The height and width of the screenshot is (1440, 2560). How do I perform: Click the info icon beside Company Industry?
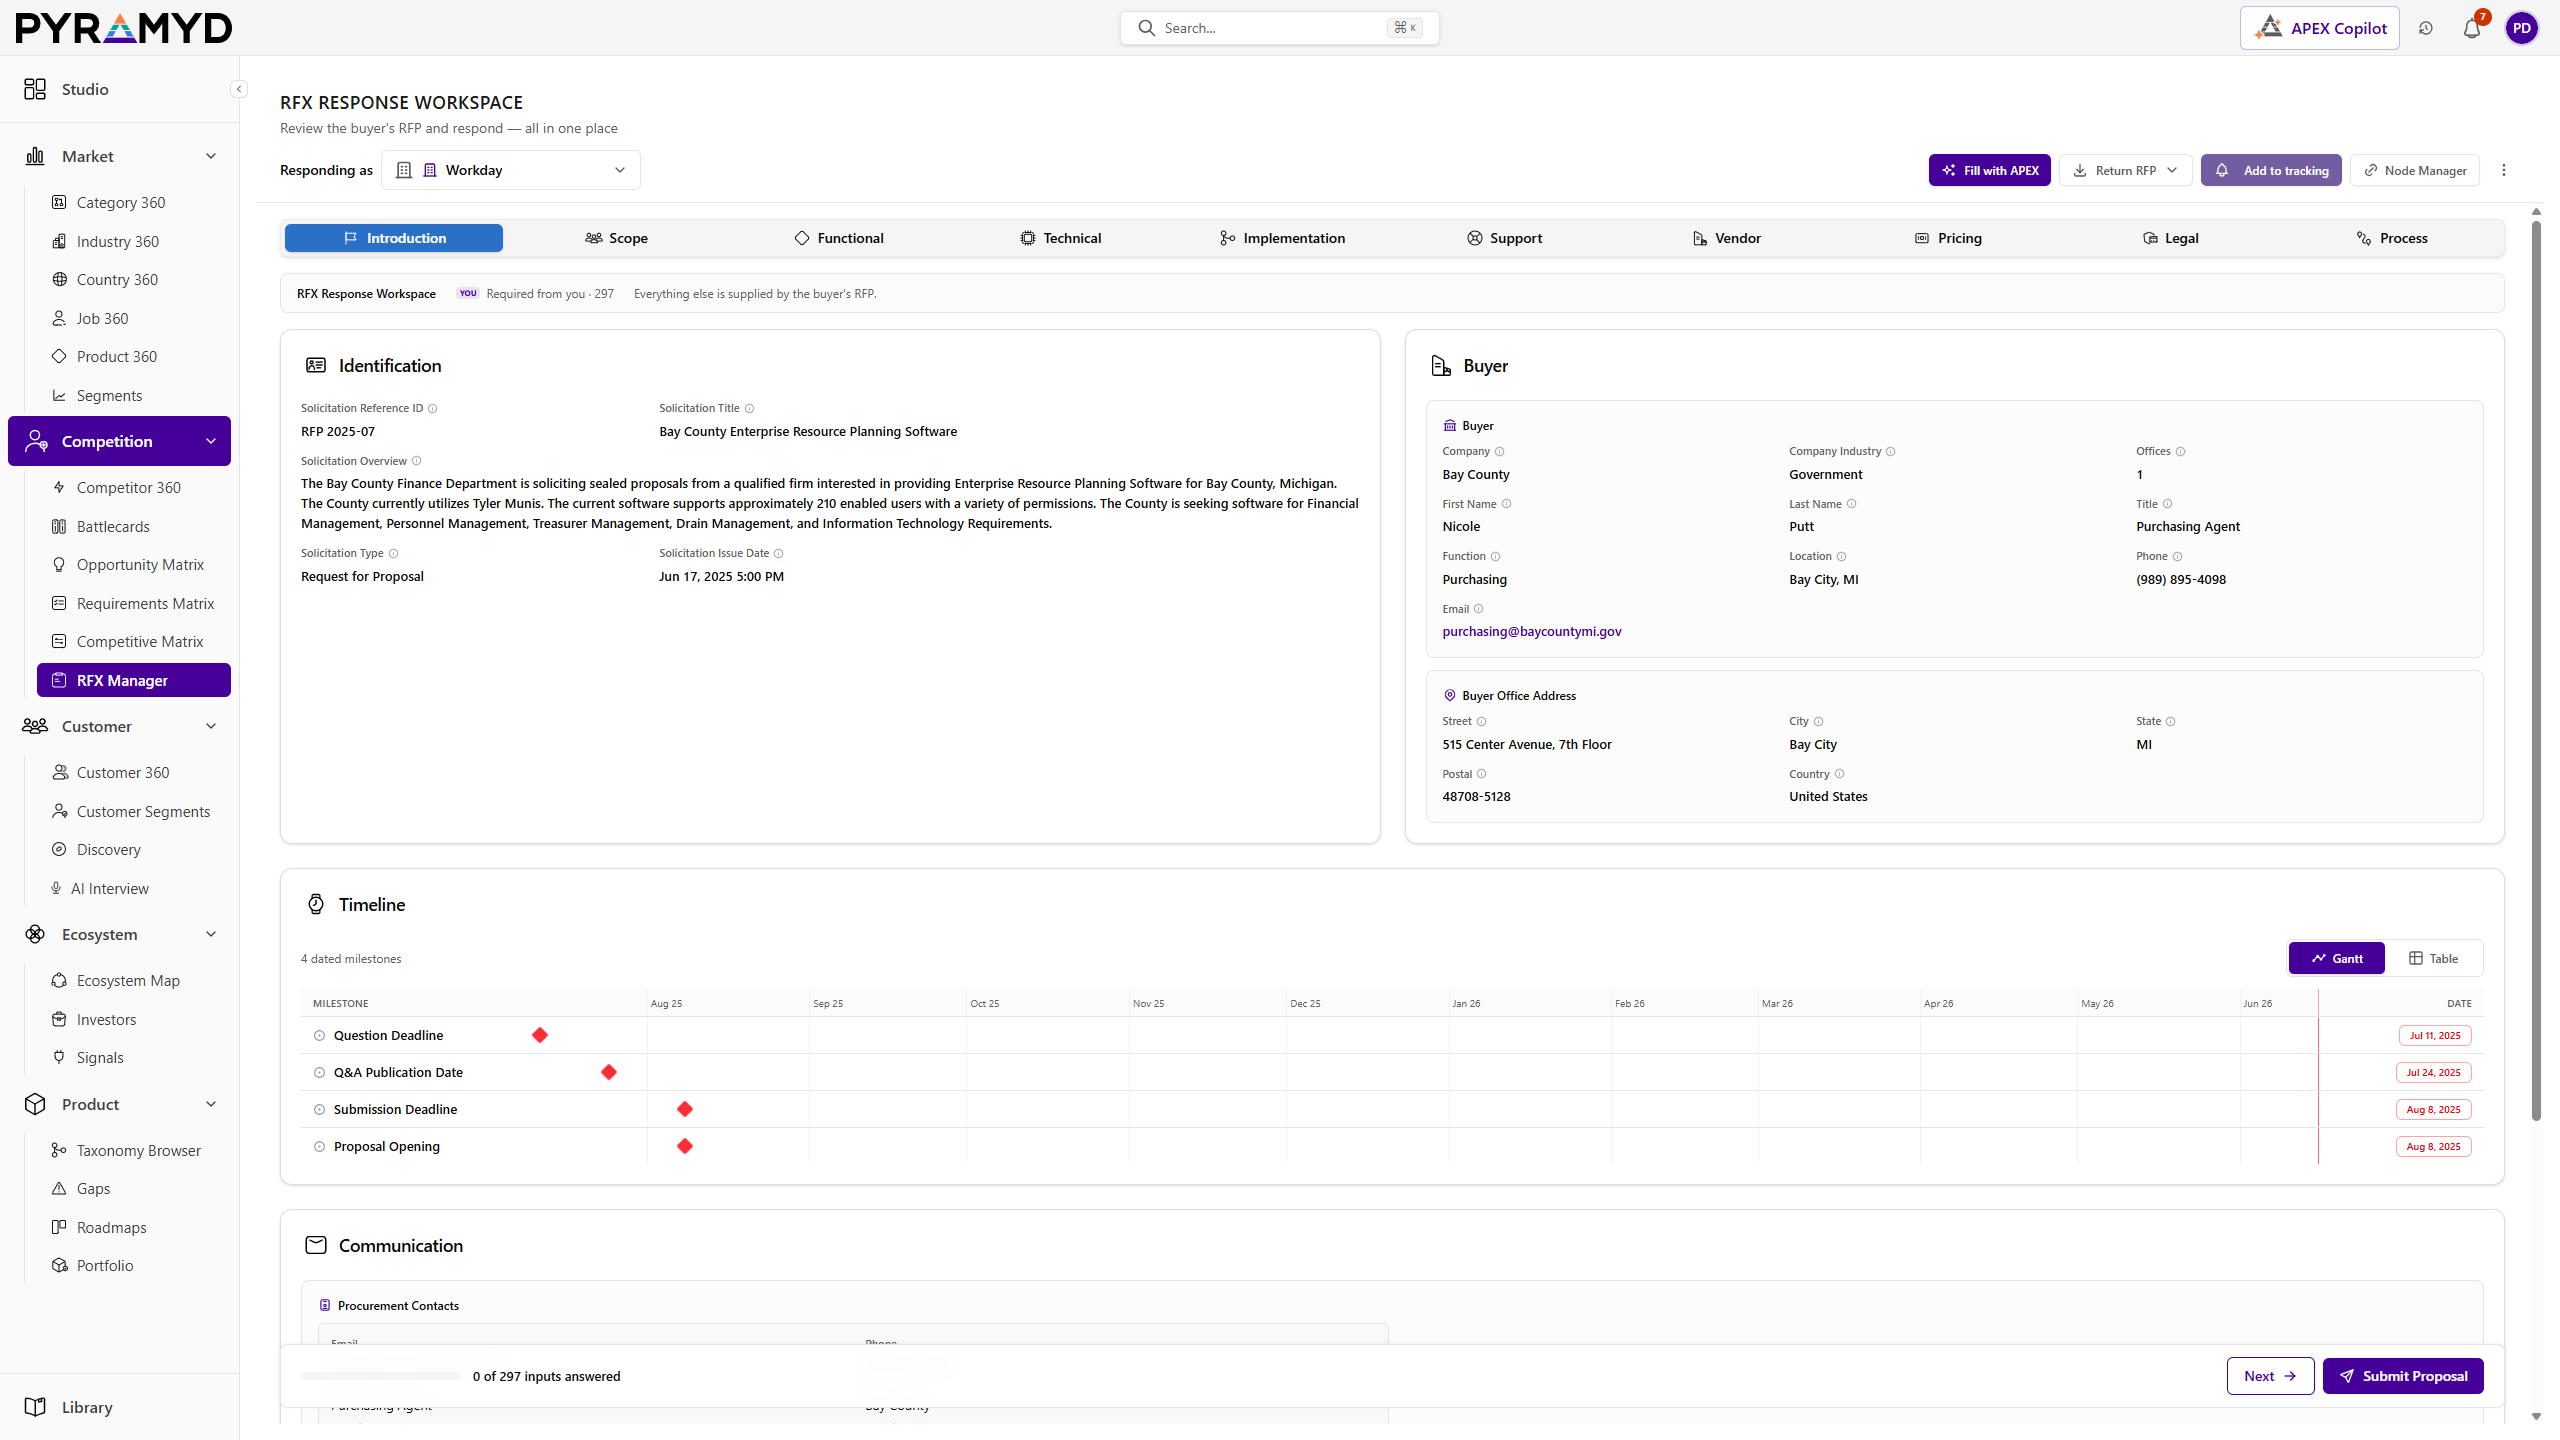(x=1890, y=451)
